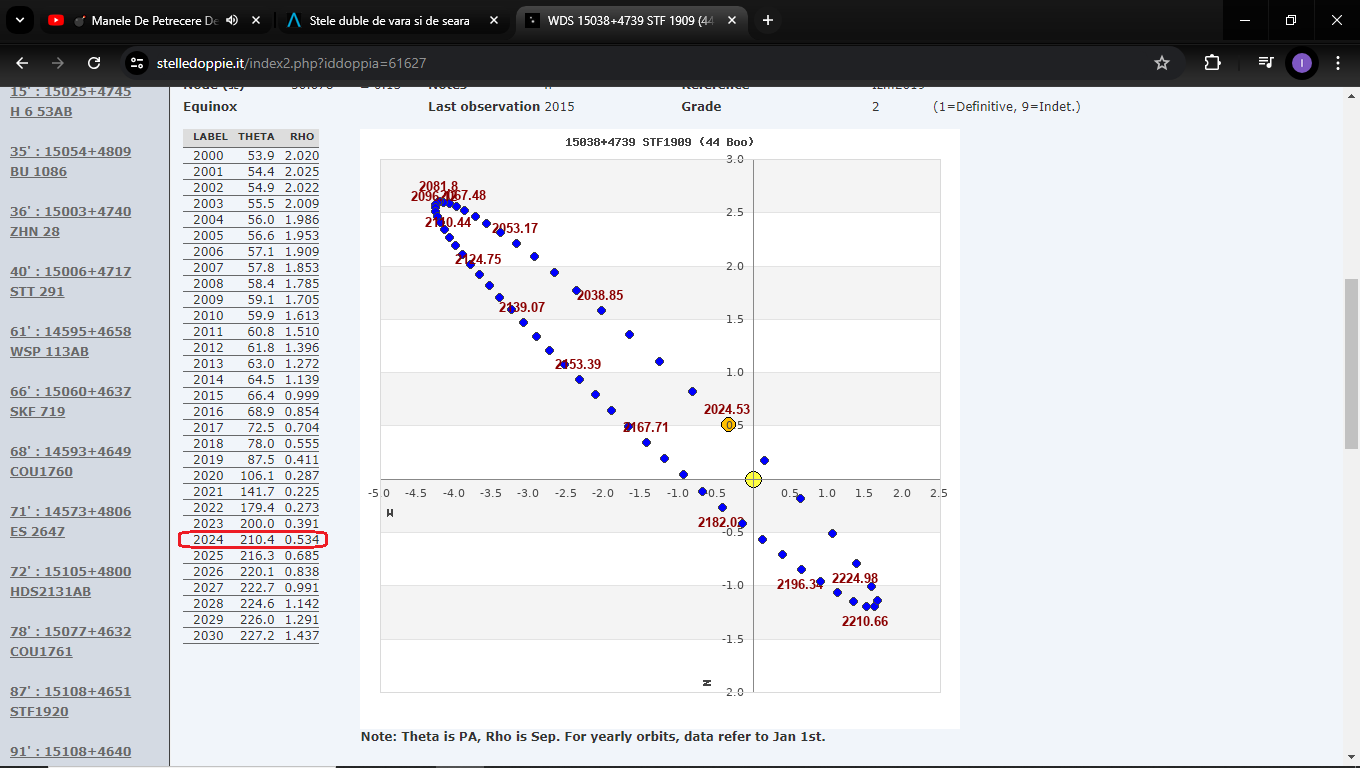Image resolution: width=1360 pixels, height=768 pixels.
Task: Open the Chrome three-dot menu
Action: 1338,63
